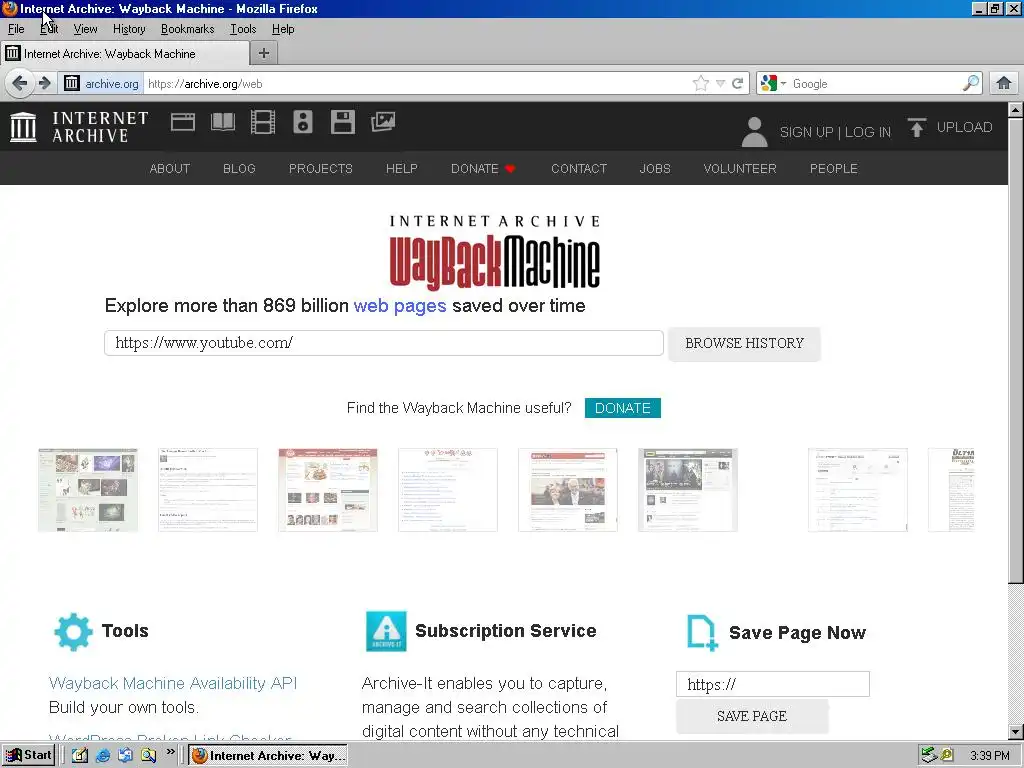Click the first quick launch icon beside Start
The image size is (1024, 768).
[80, 756]
